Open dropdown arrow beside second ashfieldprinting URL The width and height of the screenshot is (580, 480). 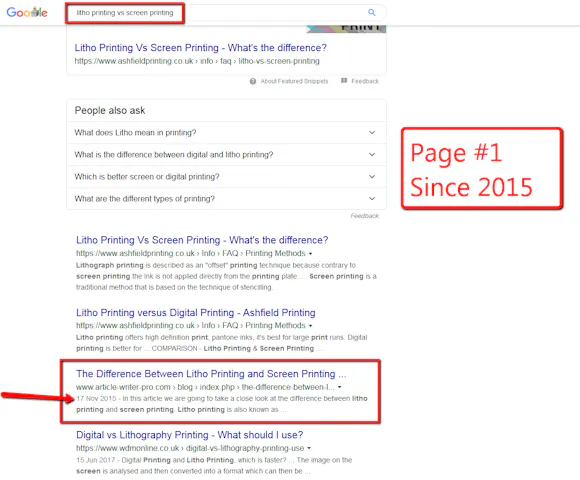point(310,326)
